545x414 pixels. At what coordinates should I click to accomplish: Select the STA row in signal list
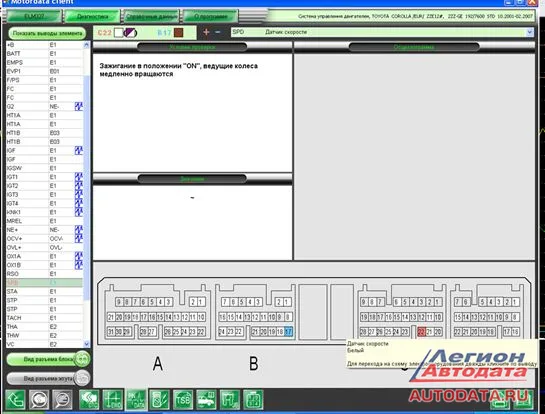pyautogui.click(x=44, y=291)
